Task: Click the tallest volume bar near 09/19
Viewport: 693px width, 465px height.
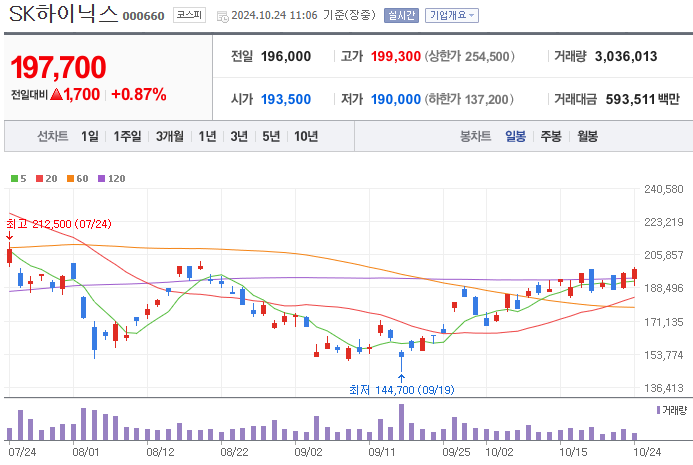Action: click(401, 422)
